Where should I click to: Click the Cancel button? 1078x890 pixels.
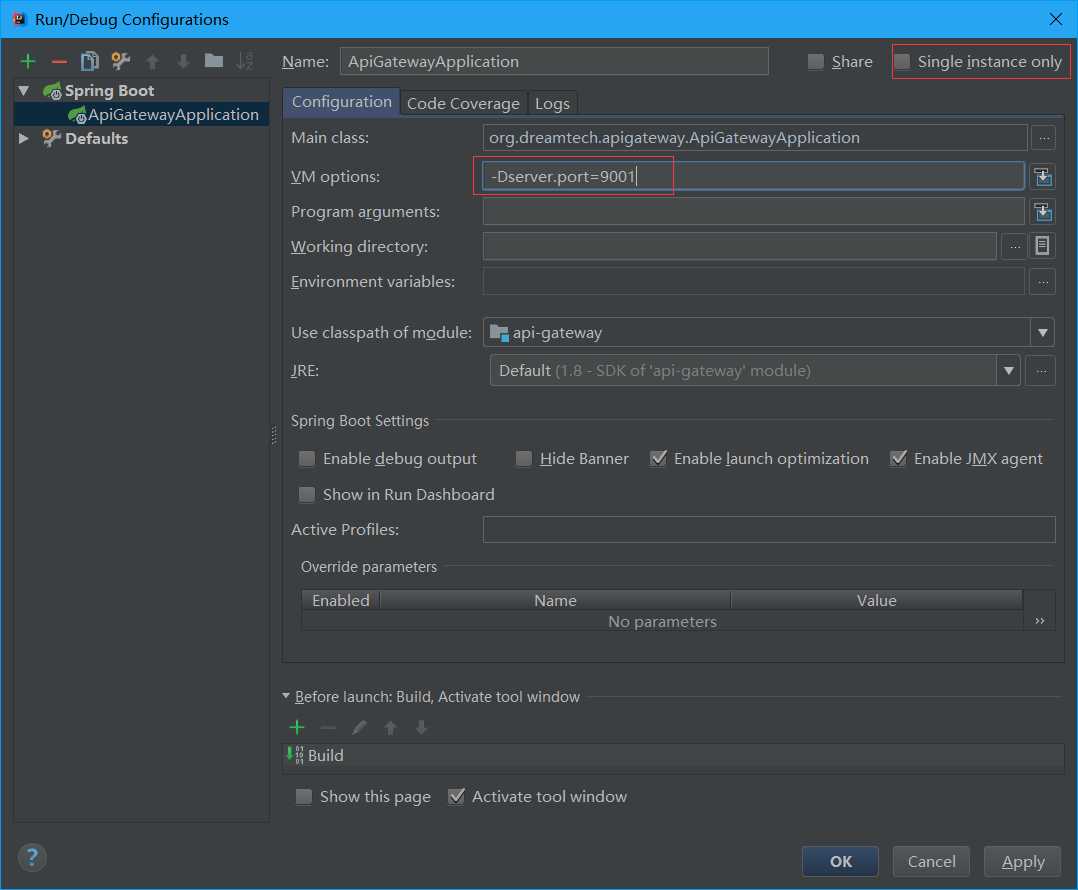click(931, 861)
